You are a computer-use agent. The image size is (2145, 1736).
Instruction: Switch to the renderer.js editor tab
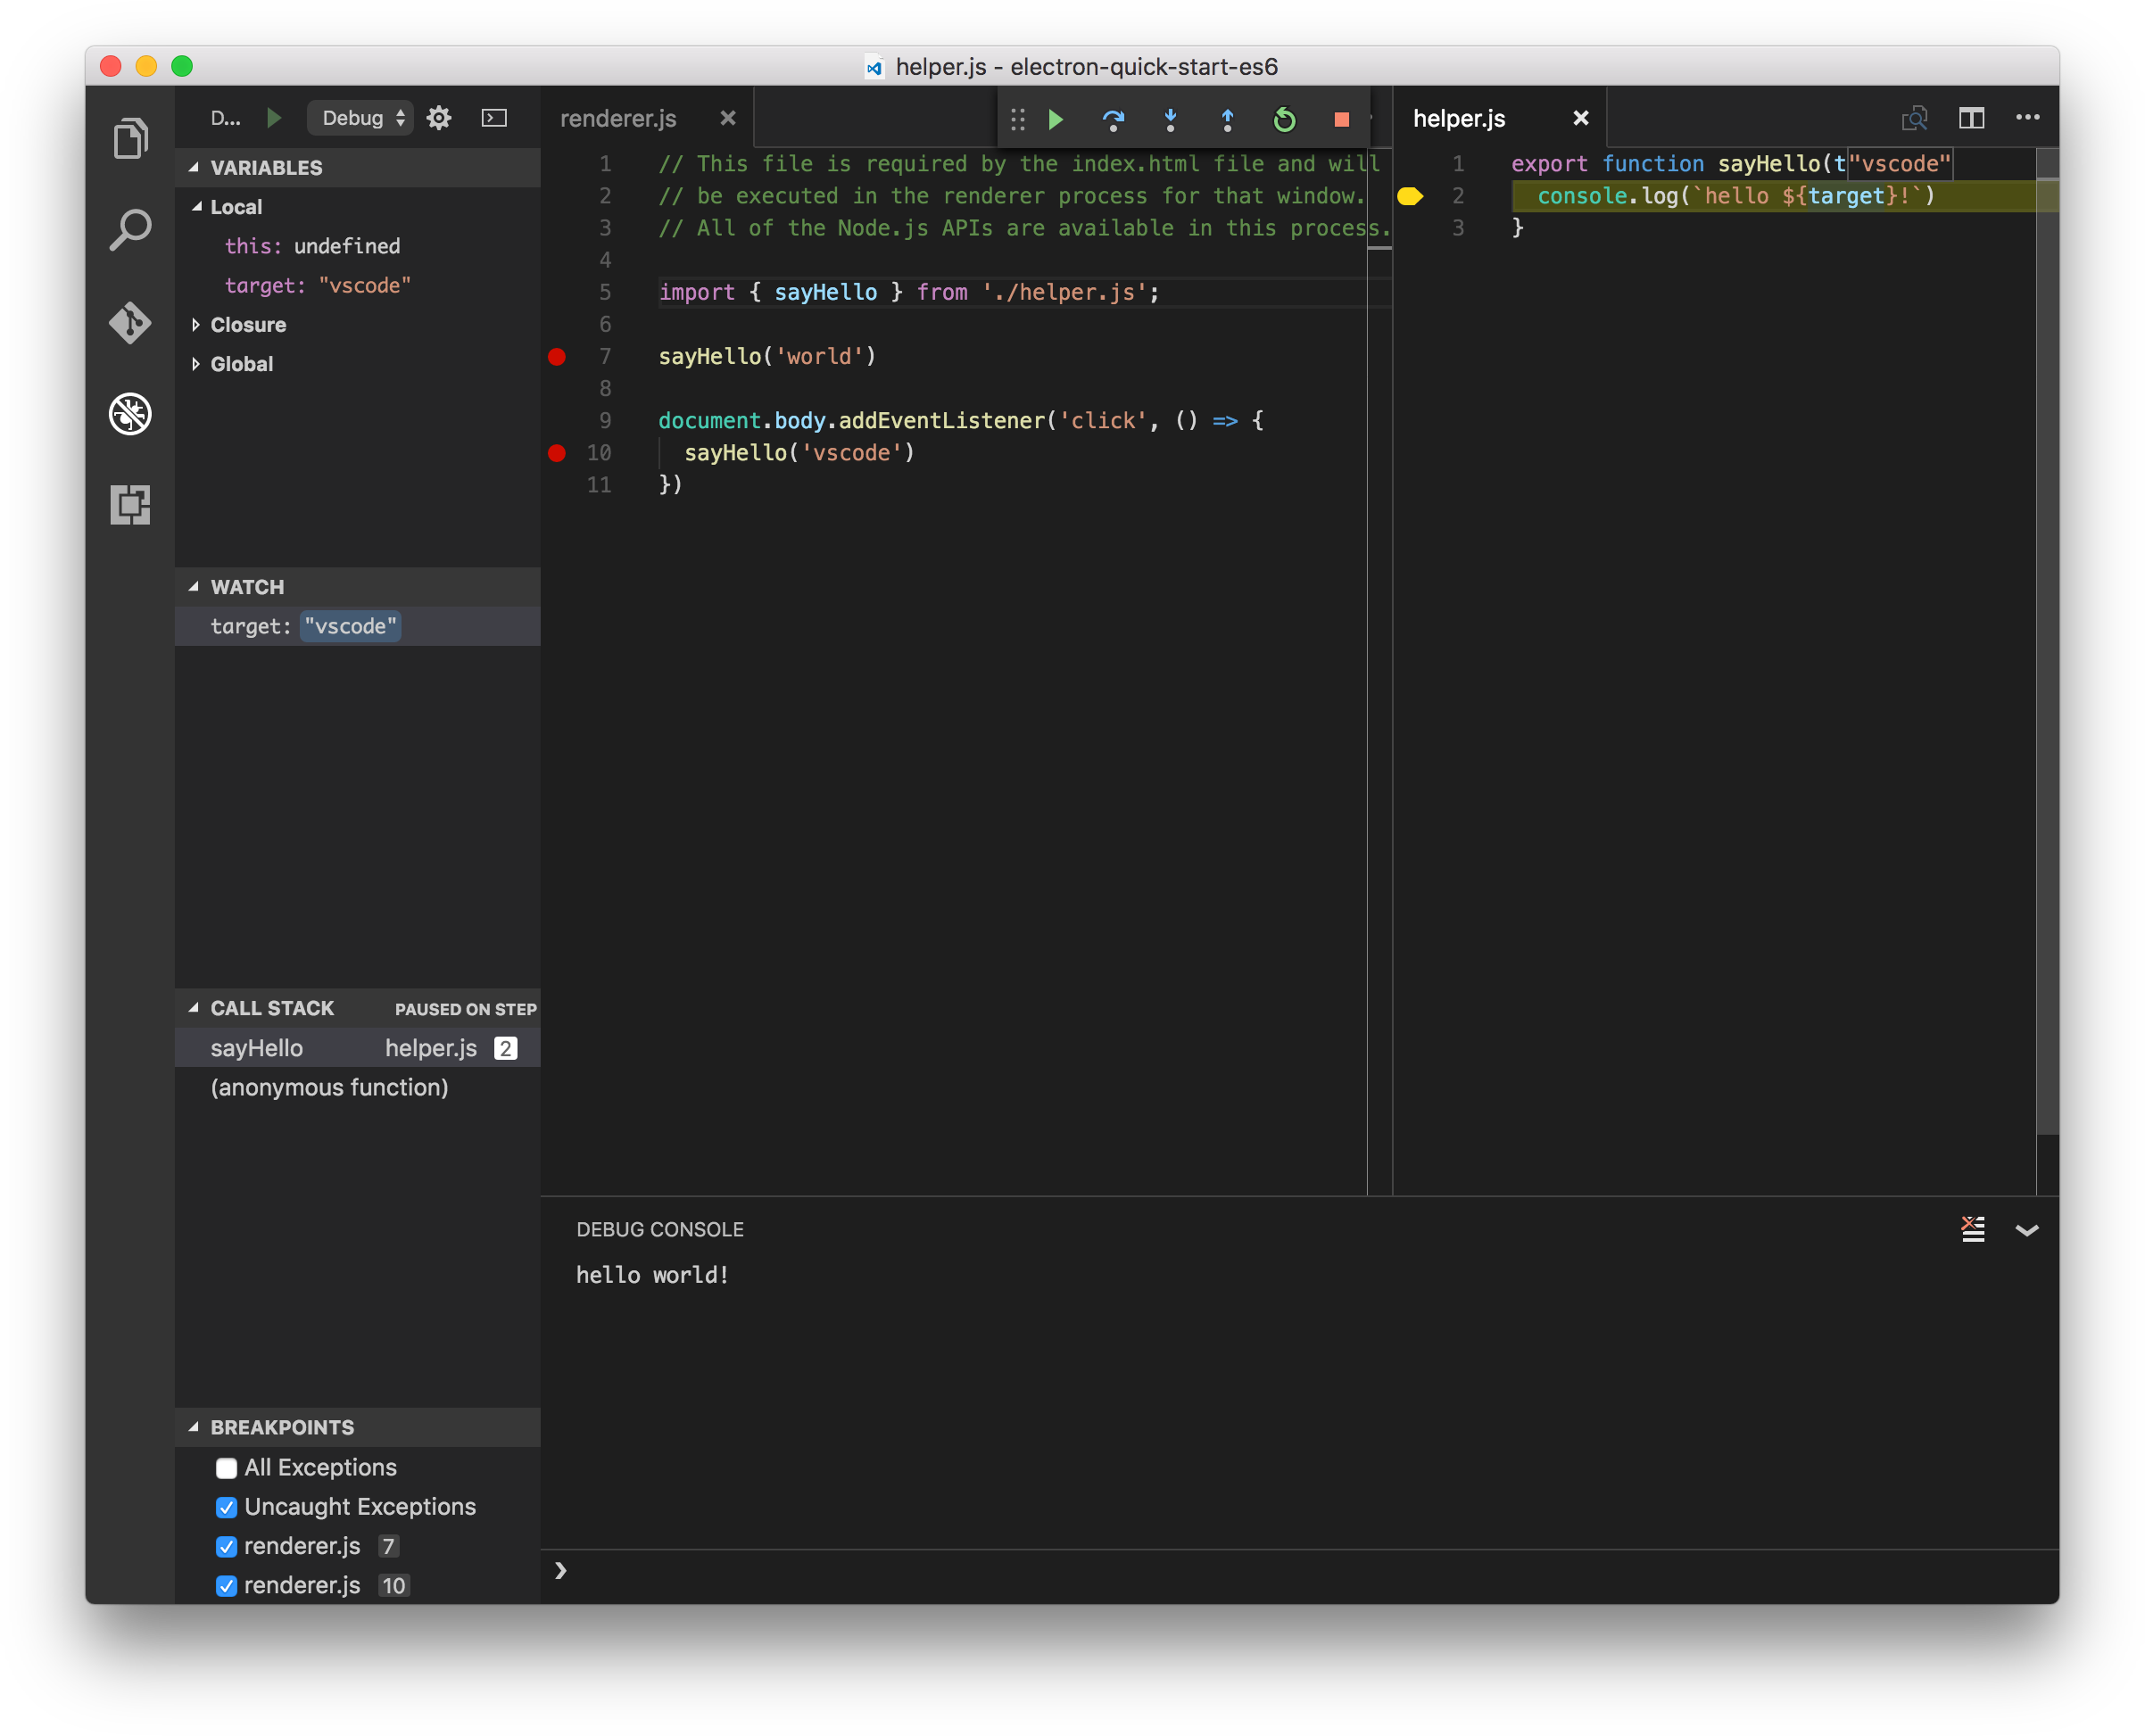[618, 117]
